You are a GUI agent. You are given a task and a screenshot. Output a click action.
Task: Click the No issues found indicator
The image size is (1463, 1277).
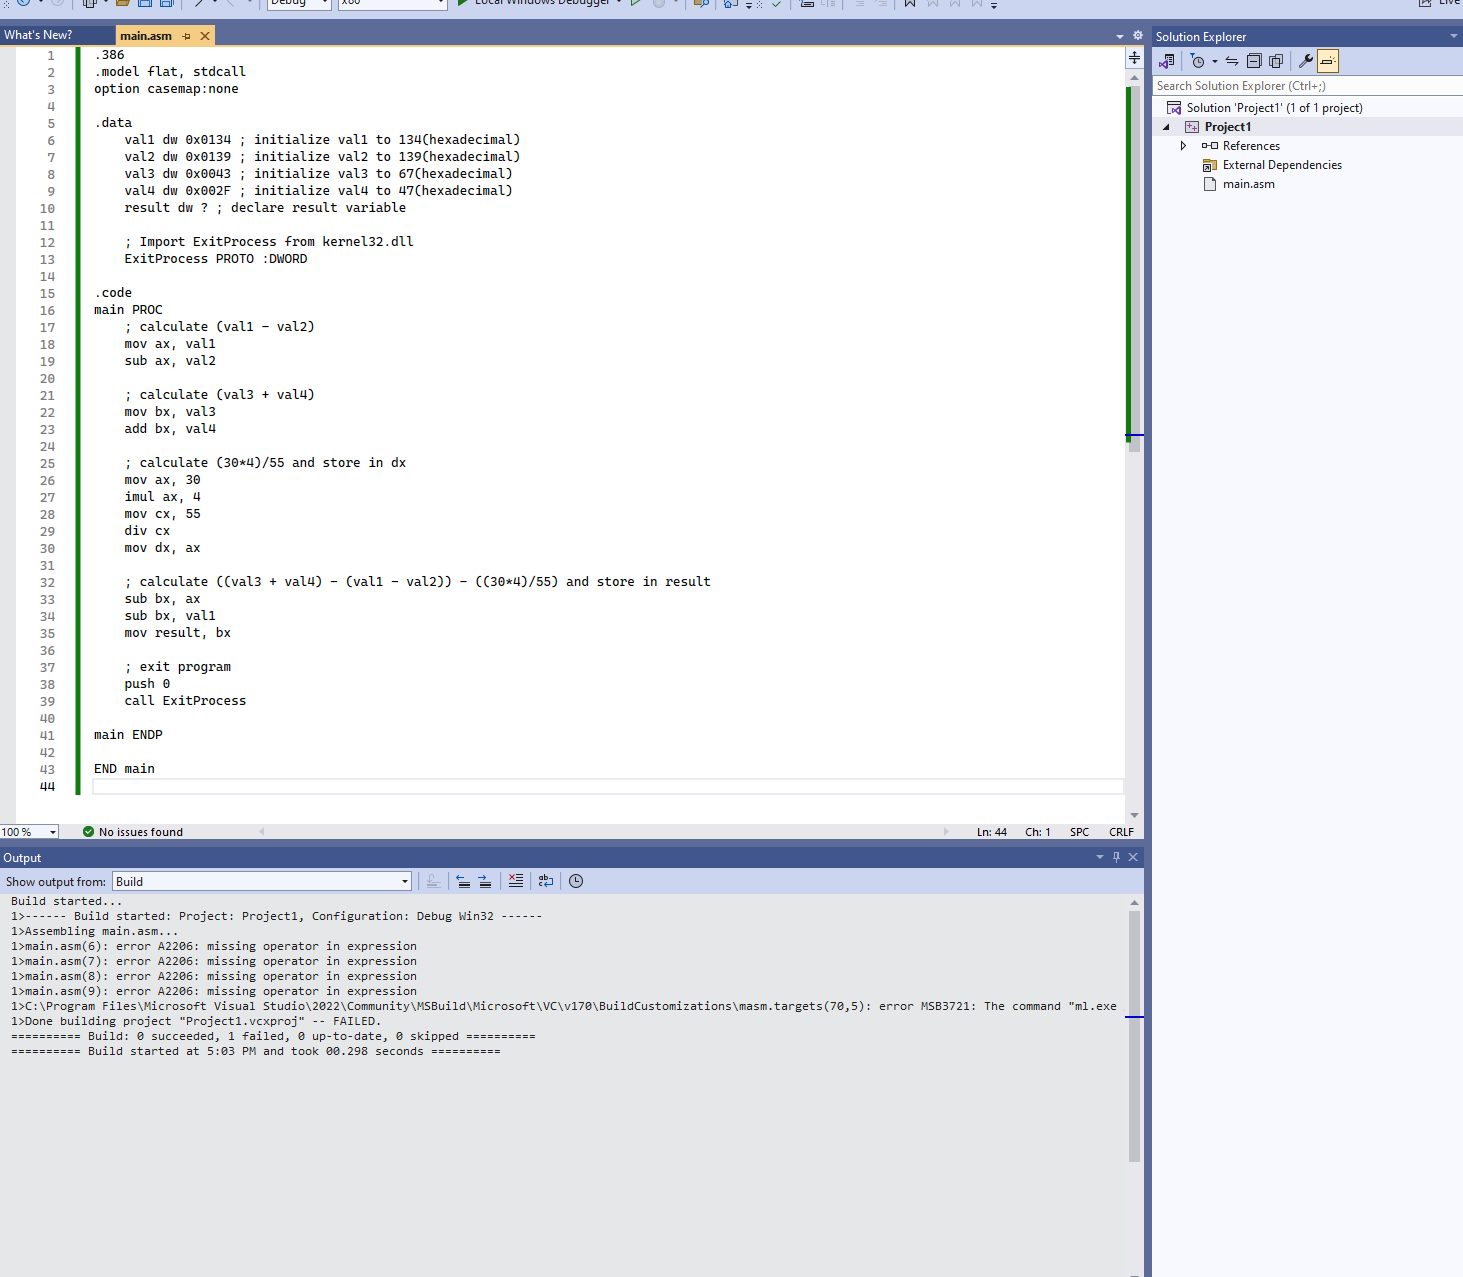coord(132,831)
